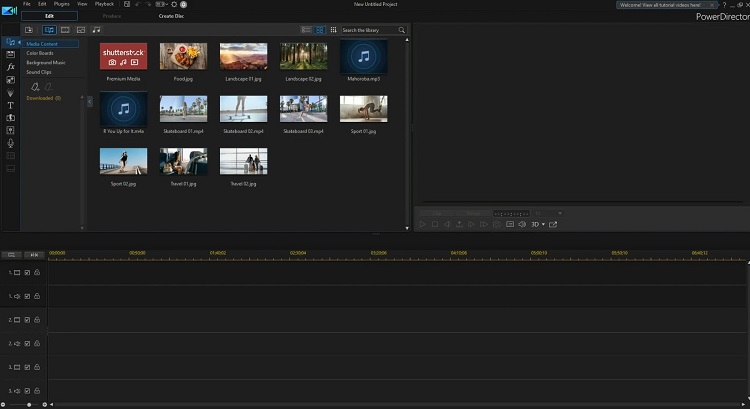The image size is (750, 409).
Task: Uncheck the enable checkbox for video track 1
Action: click(x=27, y=272)
